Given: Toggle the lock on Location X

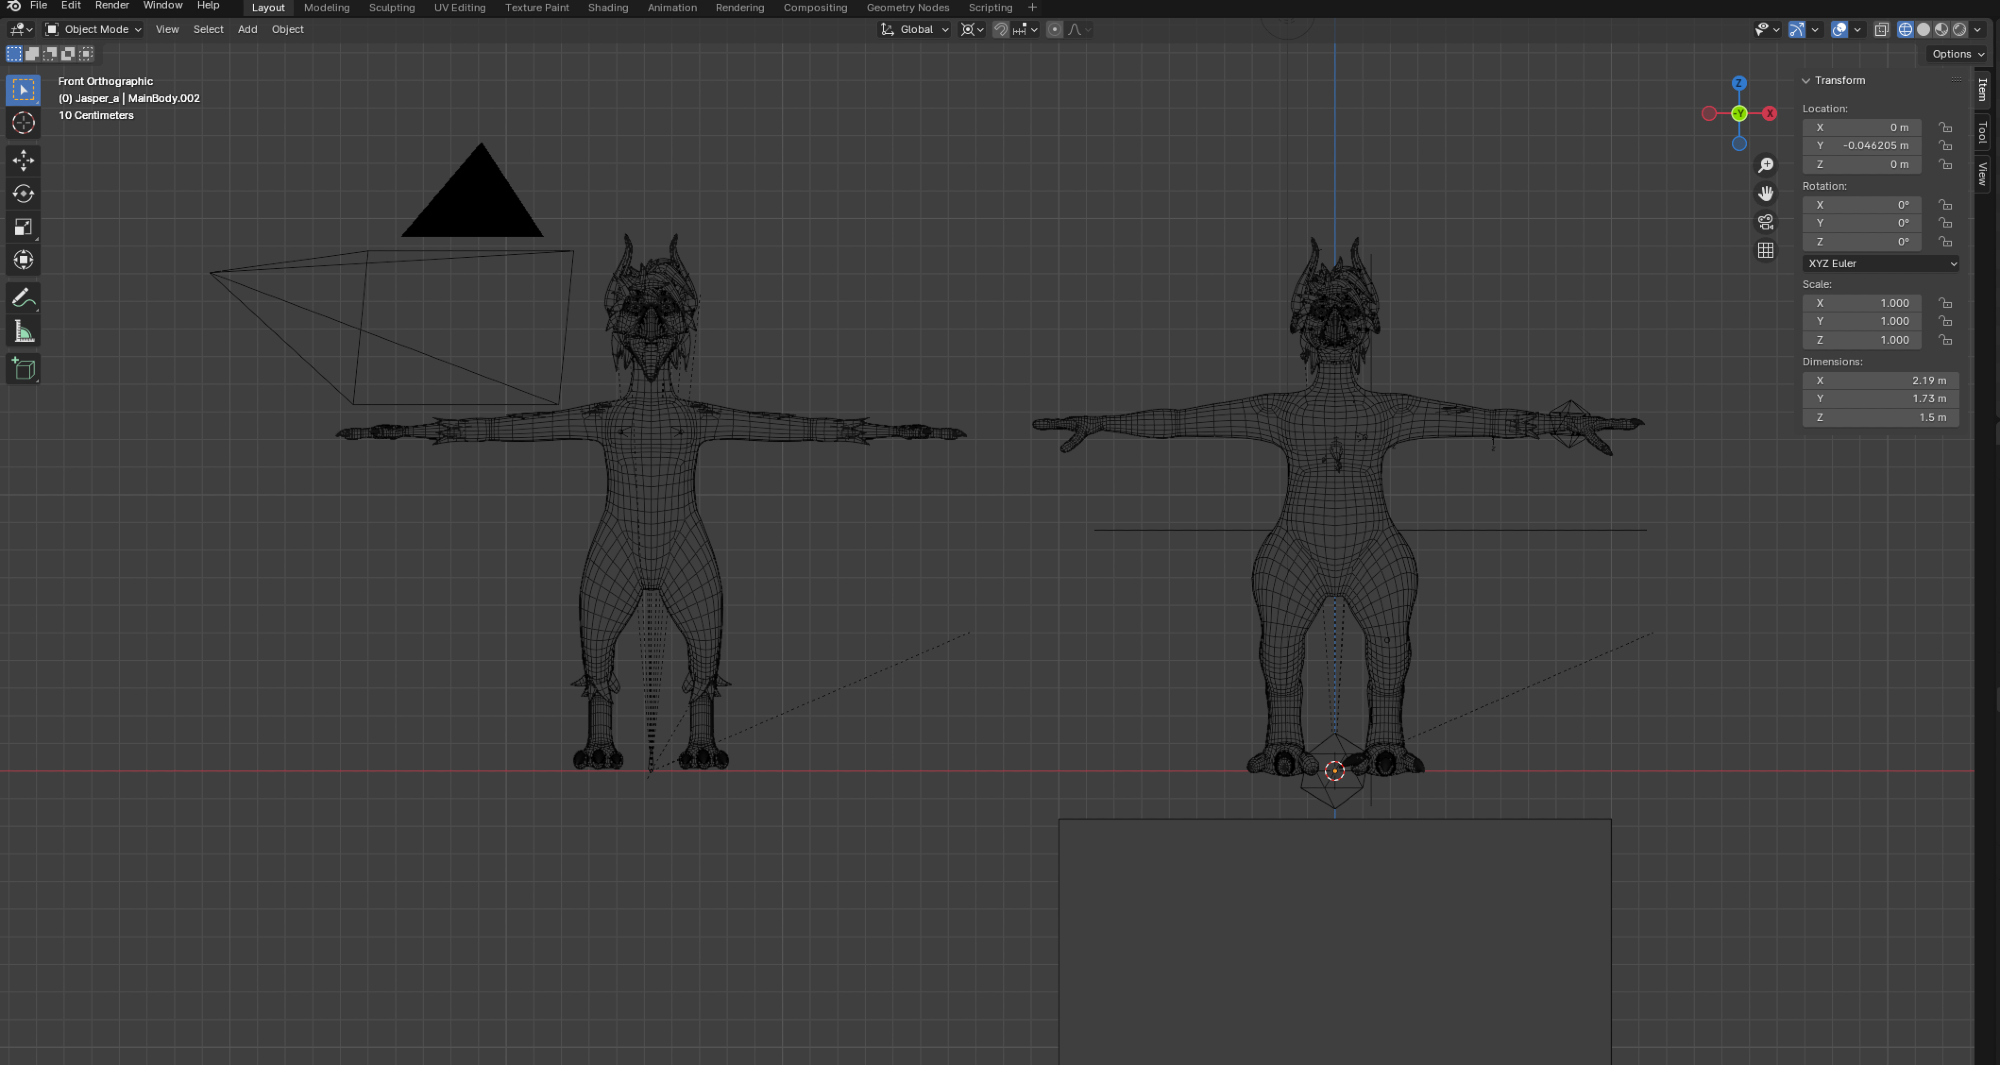Looking at the screenshot, I should pyautogui.click(x=1945, y=128).
